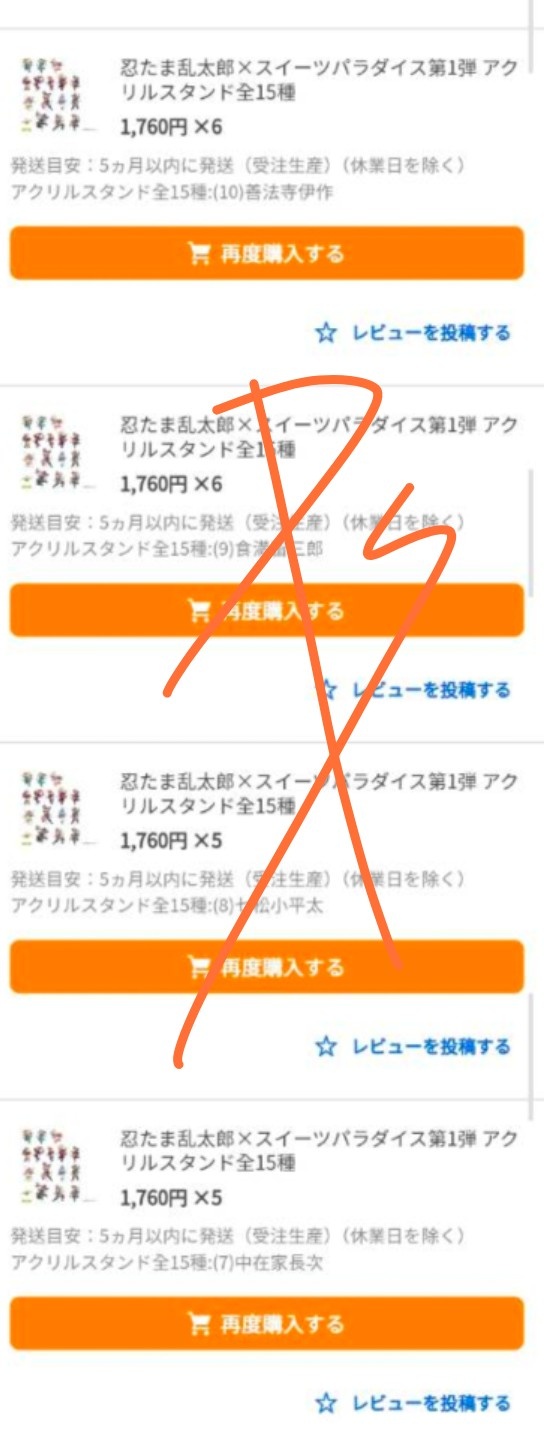Click cart icon in 七松小平太 item's repurchase button

199,967
